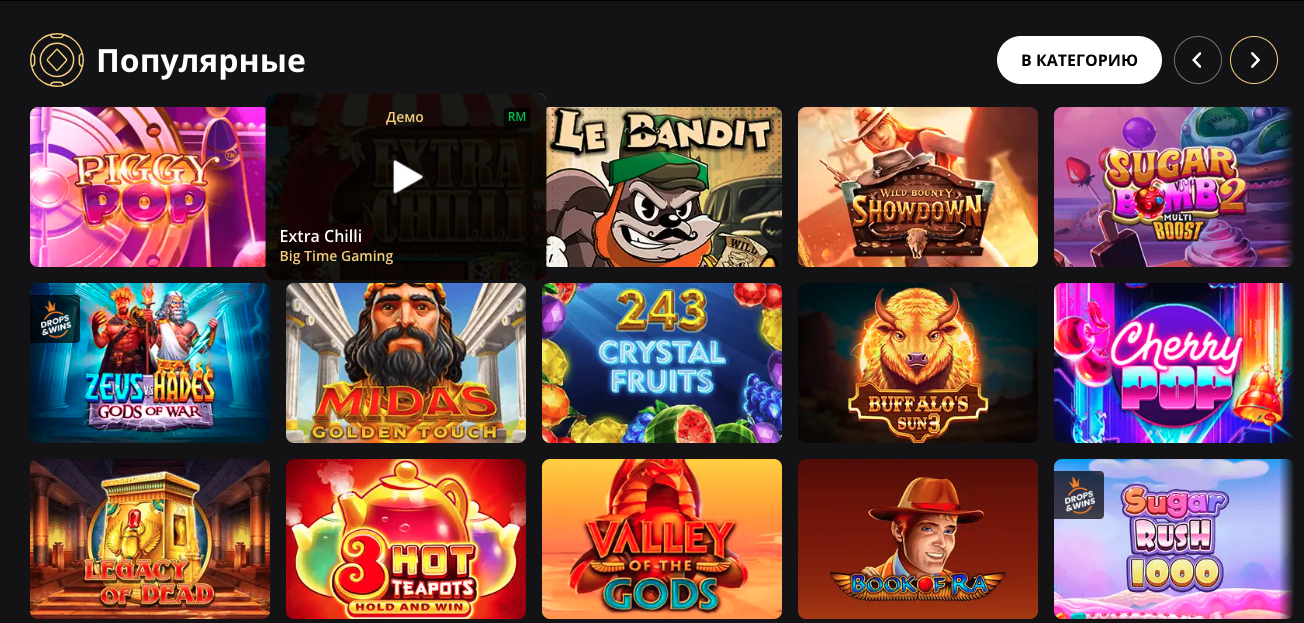Image resolution: width=1304 pixels, height=623 pixels.
Task: Open the Le Bandit game tile
Action: coord(662,187)
